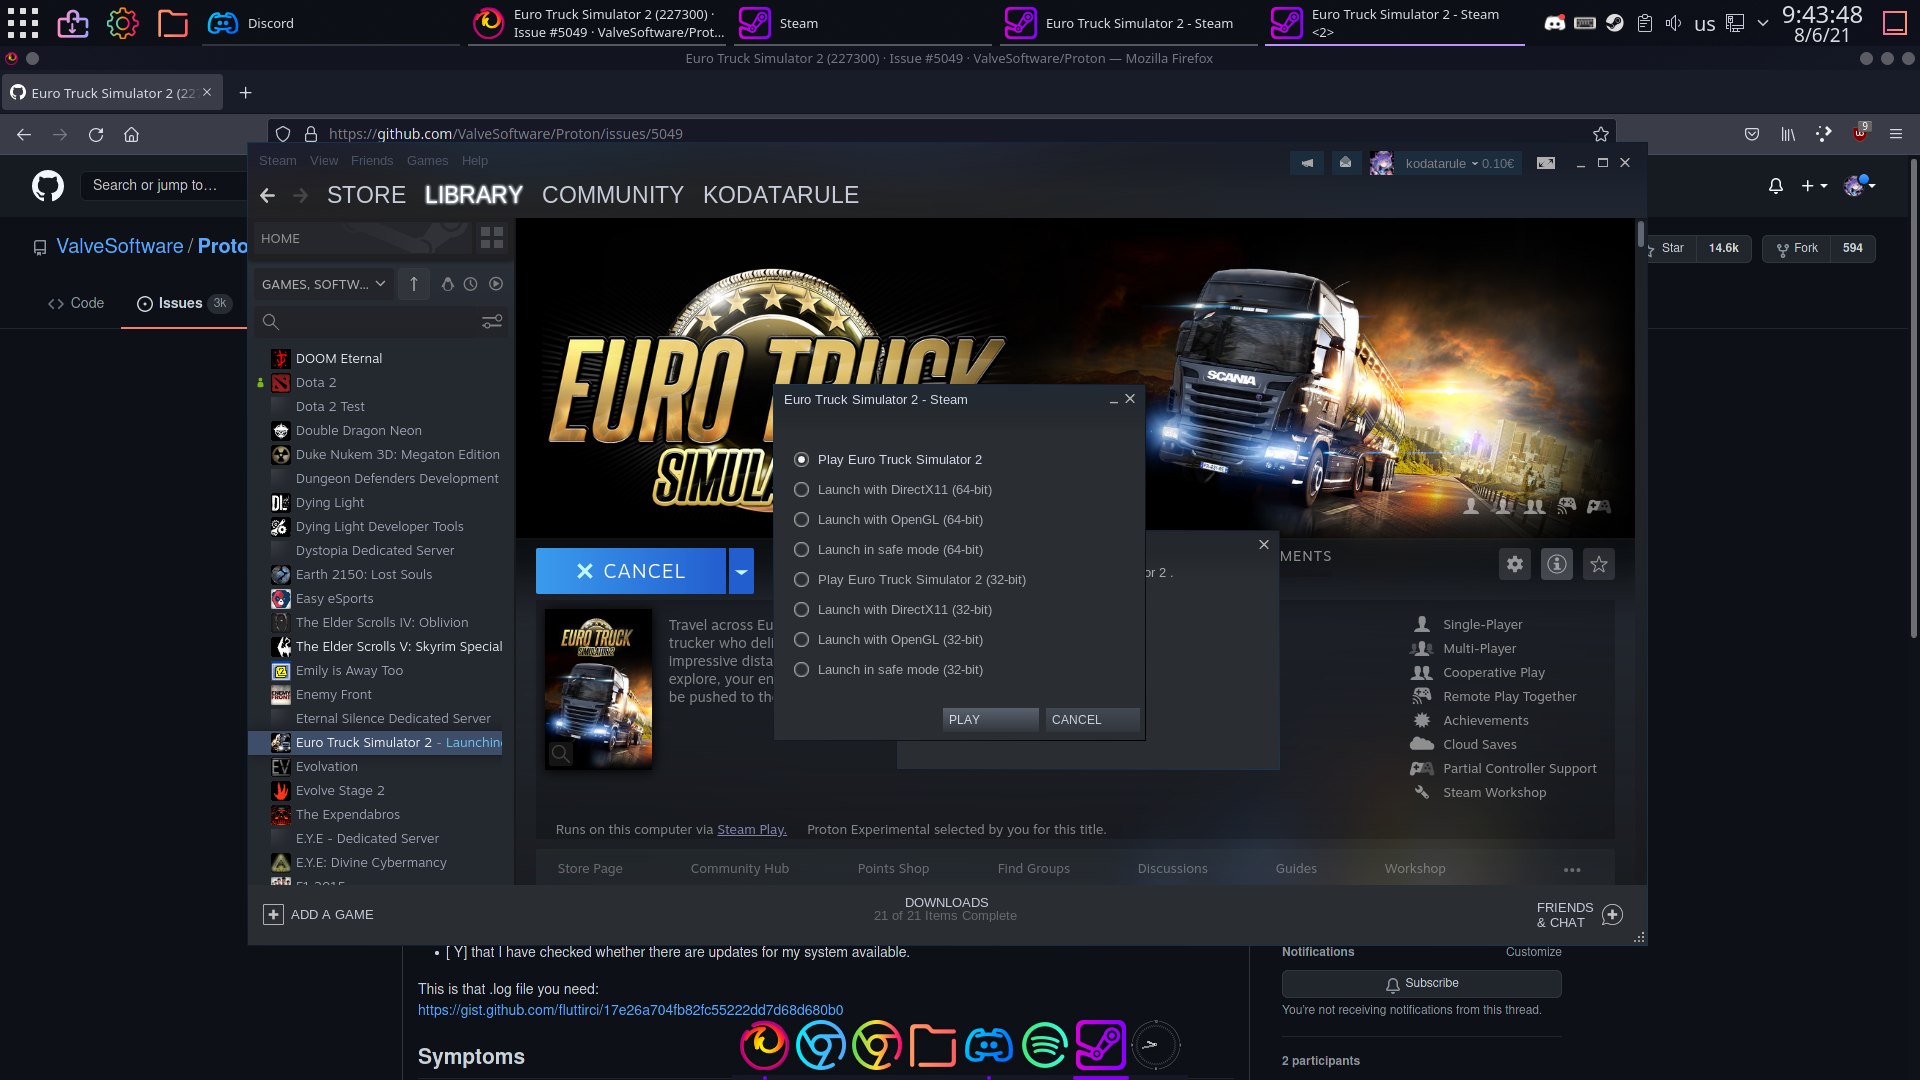Switch the Steam library to grid view
This screenshot has width=1920, height=1080.
coord(491,238)
